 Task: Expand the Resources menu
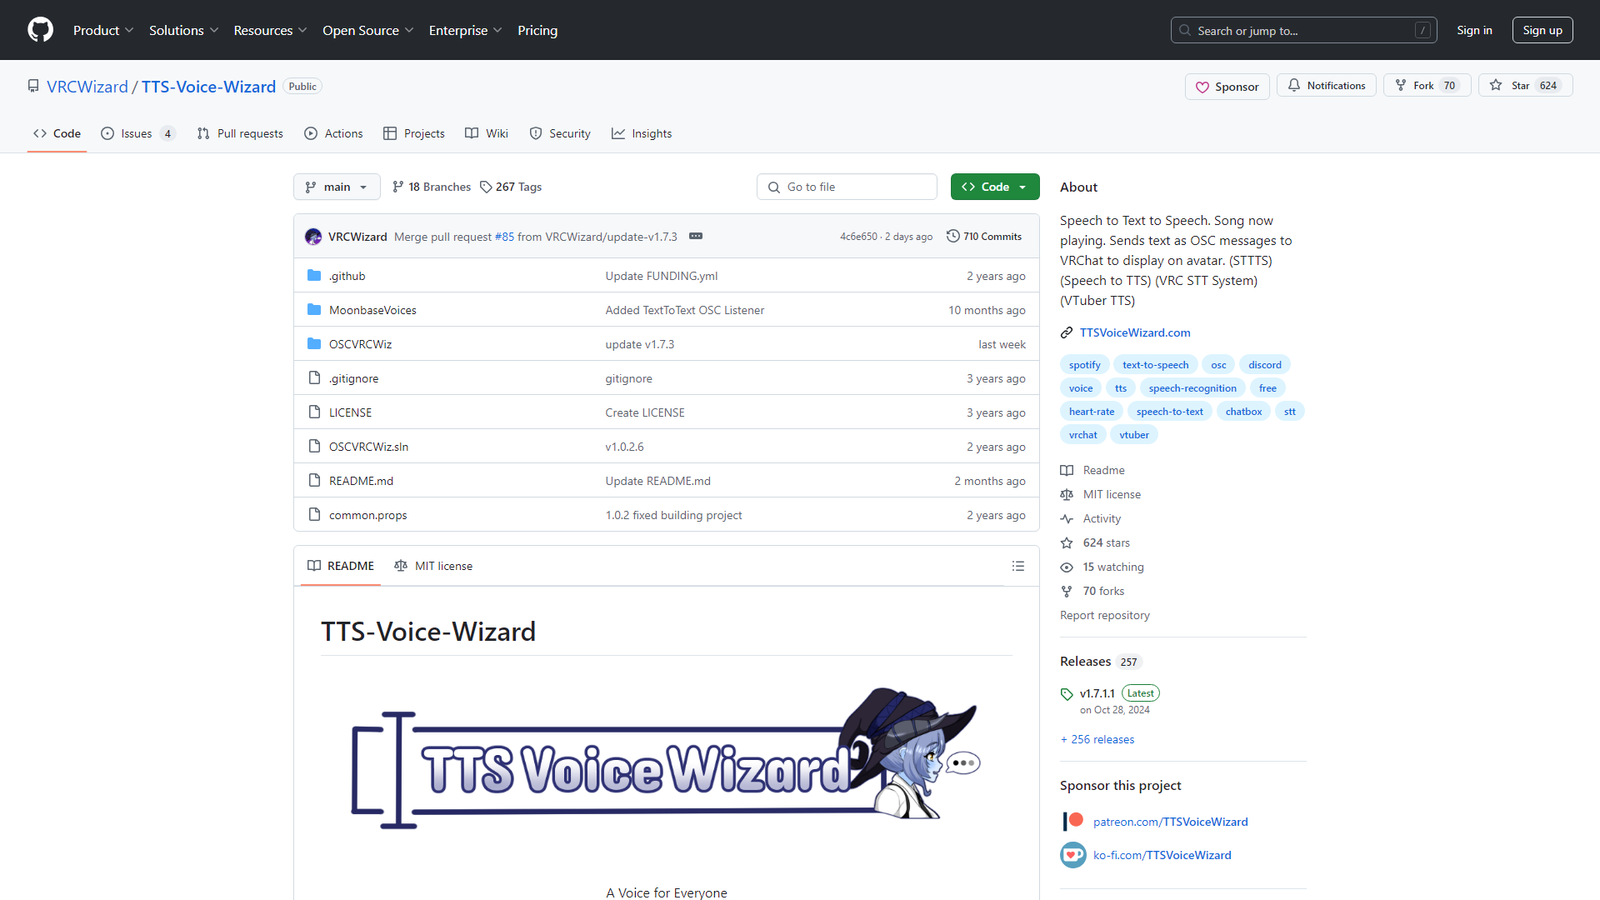[x=270, y=31]
